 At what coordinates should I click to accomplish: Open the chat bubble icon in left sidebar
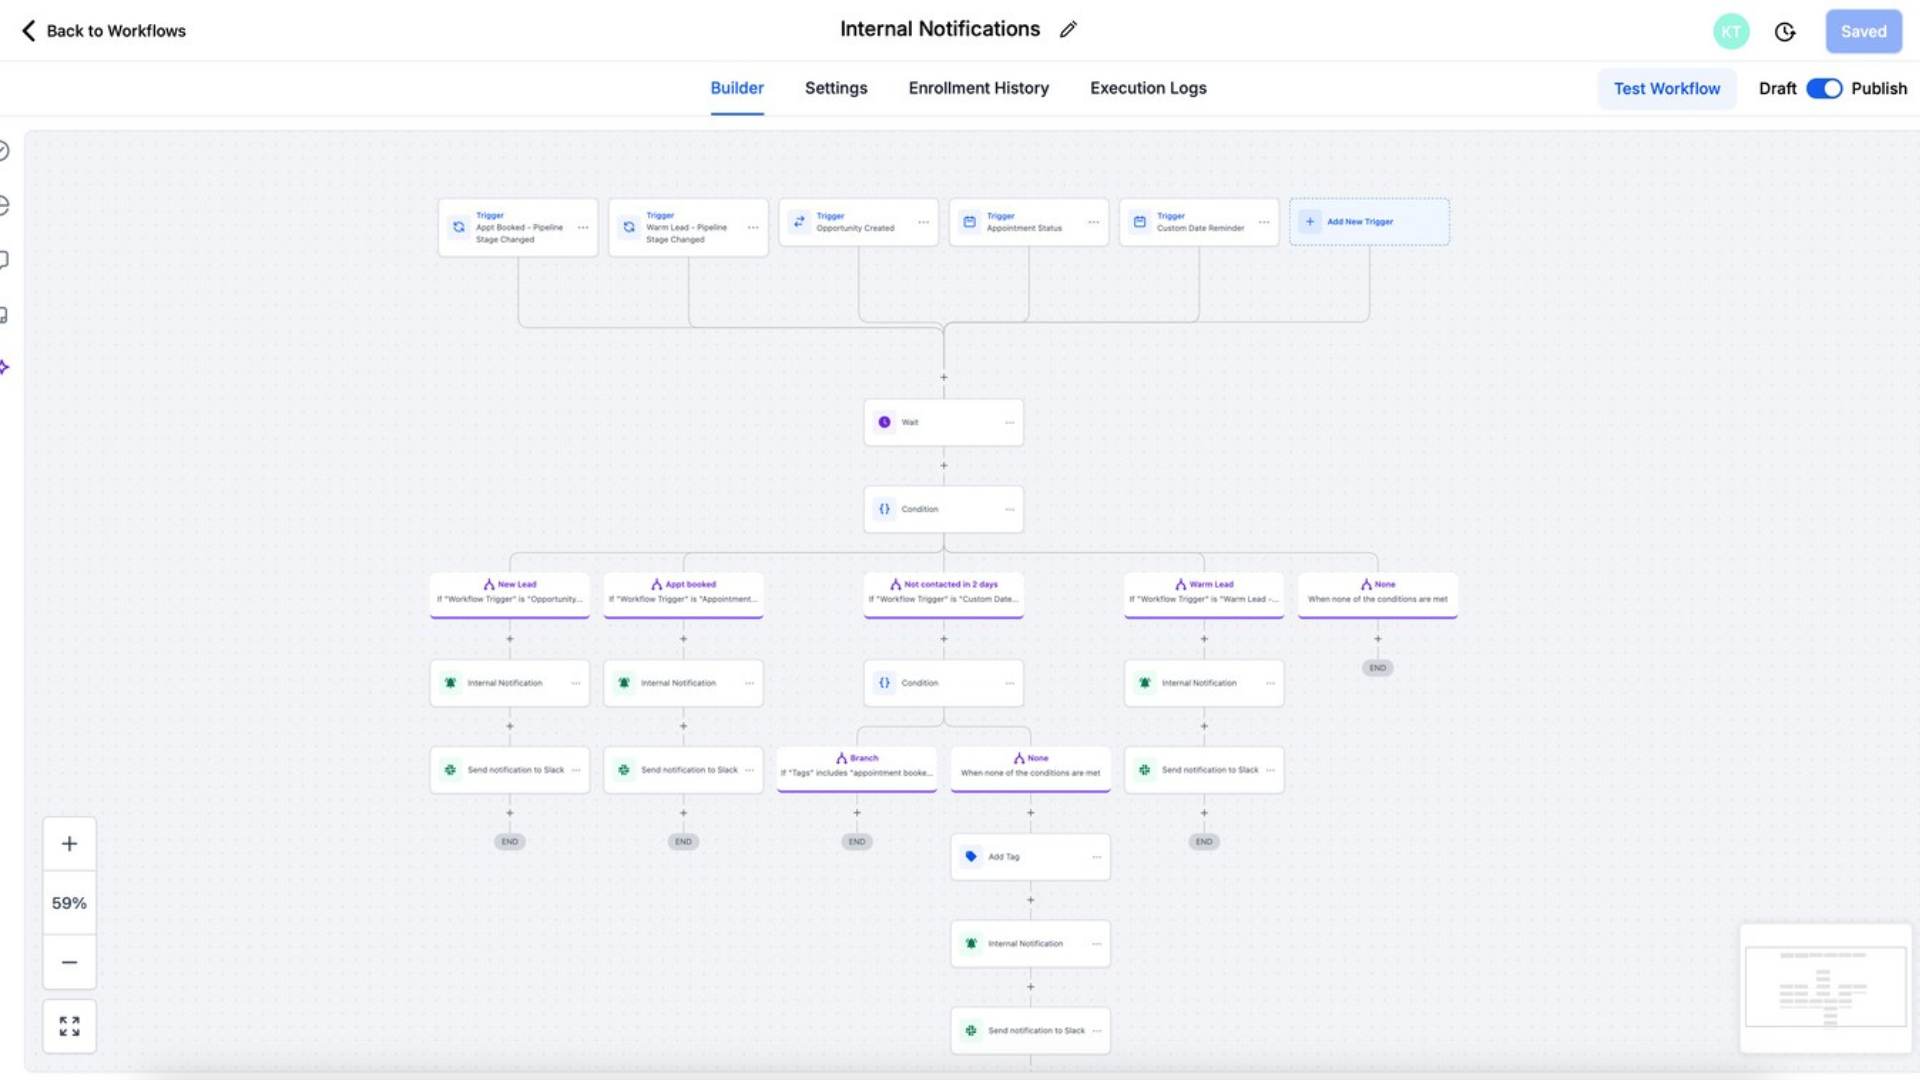coord(4,260)
